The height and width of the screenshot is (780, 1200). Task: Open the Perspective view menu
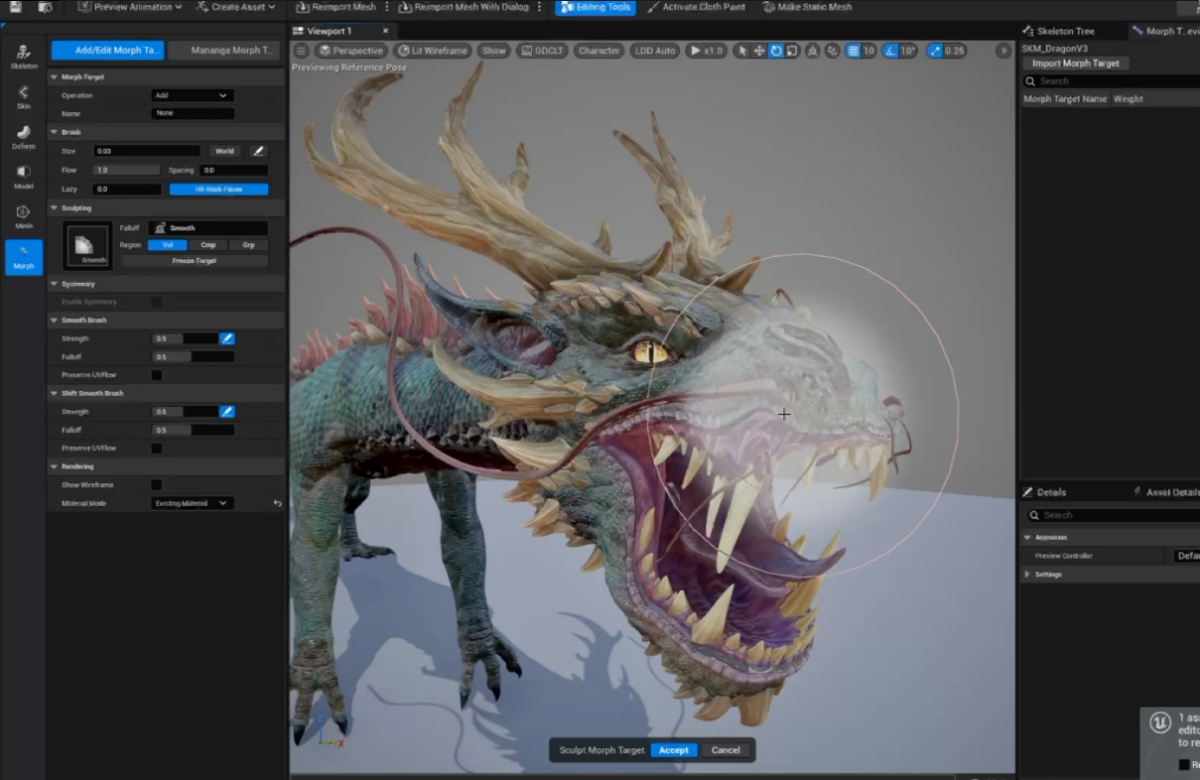[351, 51]
